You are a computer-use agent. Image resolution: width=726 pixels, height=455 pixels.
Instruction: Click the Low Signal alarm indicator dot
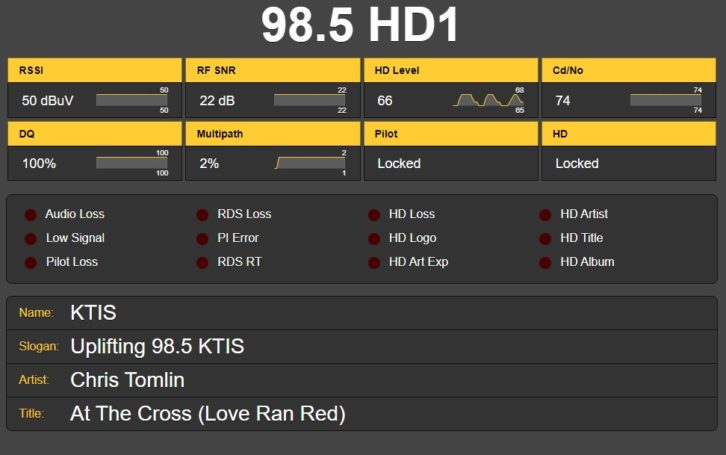tap(31, 239)
